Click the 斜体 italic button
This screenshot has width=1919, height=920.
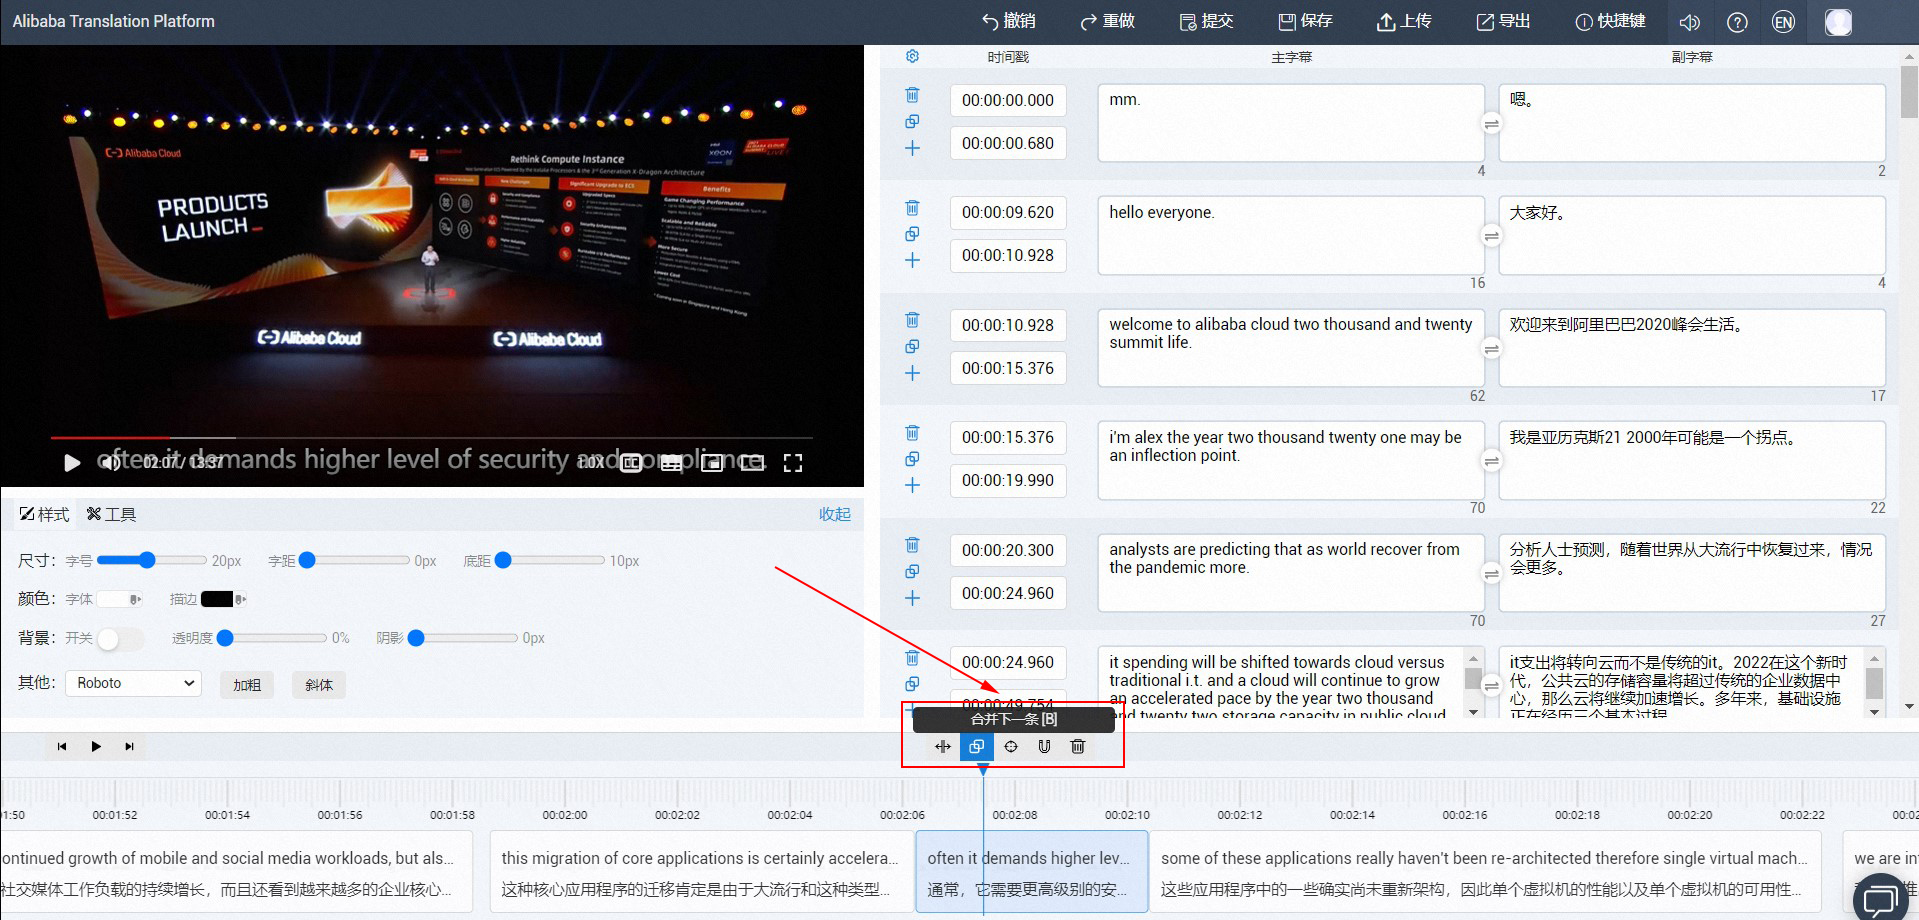pos(319,685)
